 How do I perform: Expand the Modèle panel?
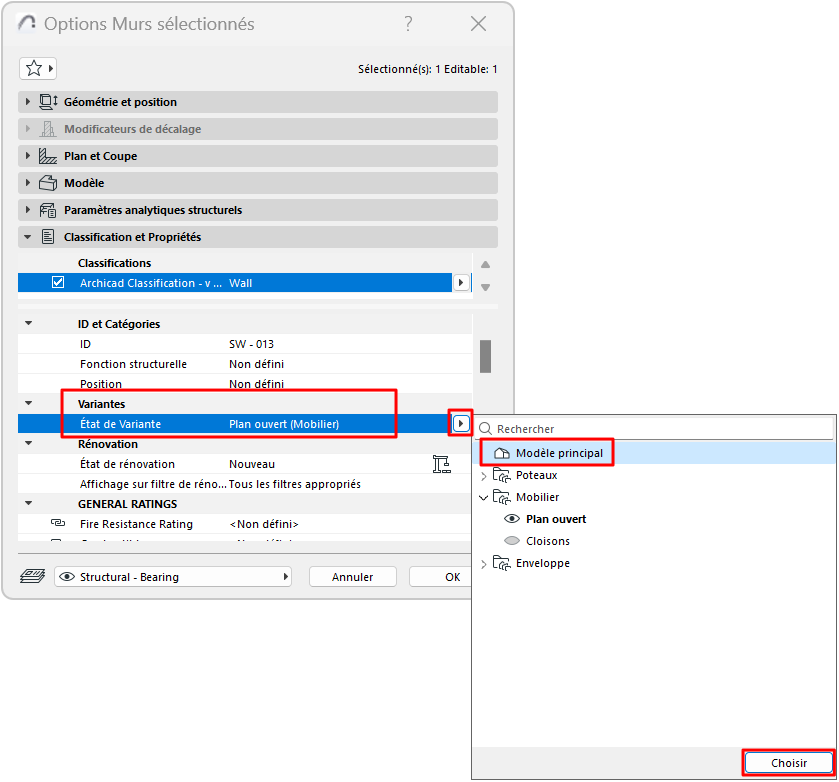28,183
